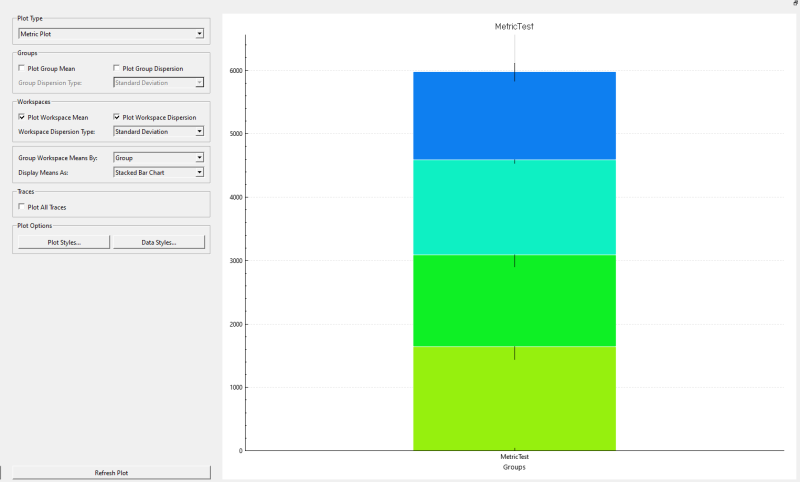
Task: Click the 4000 y-axis label
Action: [236, 197]
